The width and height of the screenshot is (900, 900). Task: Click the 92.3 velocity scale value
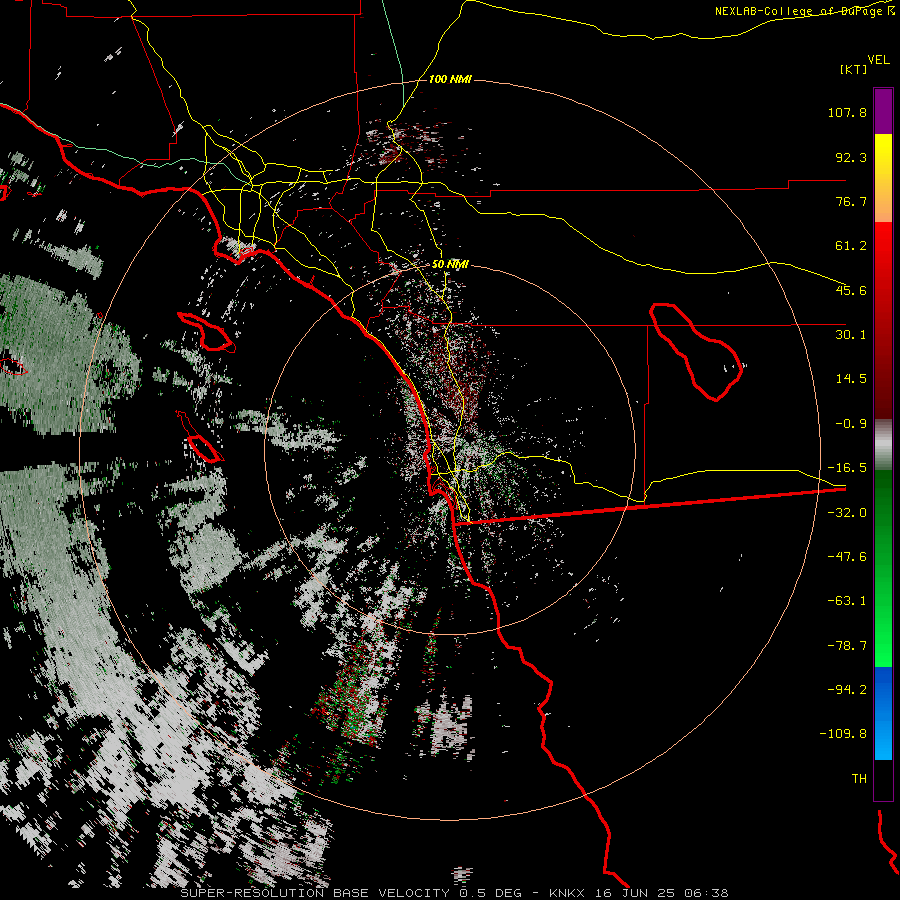[851, 157]
